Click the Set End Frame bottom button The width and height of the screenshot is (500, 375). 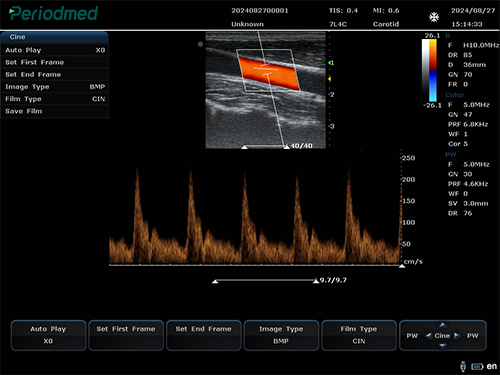204,335
